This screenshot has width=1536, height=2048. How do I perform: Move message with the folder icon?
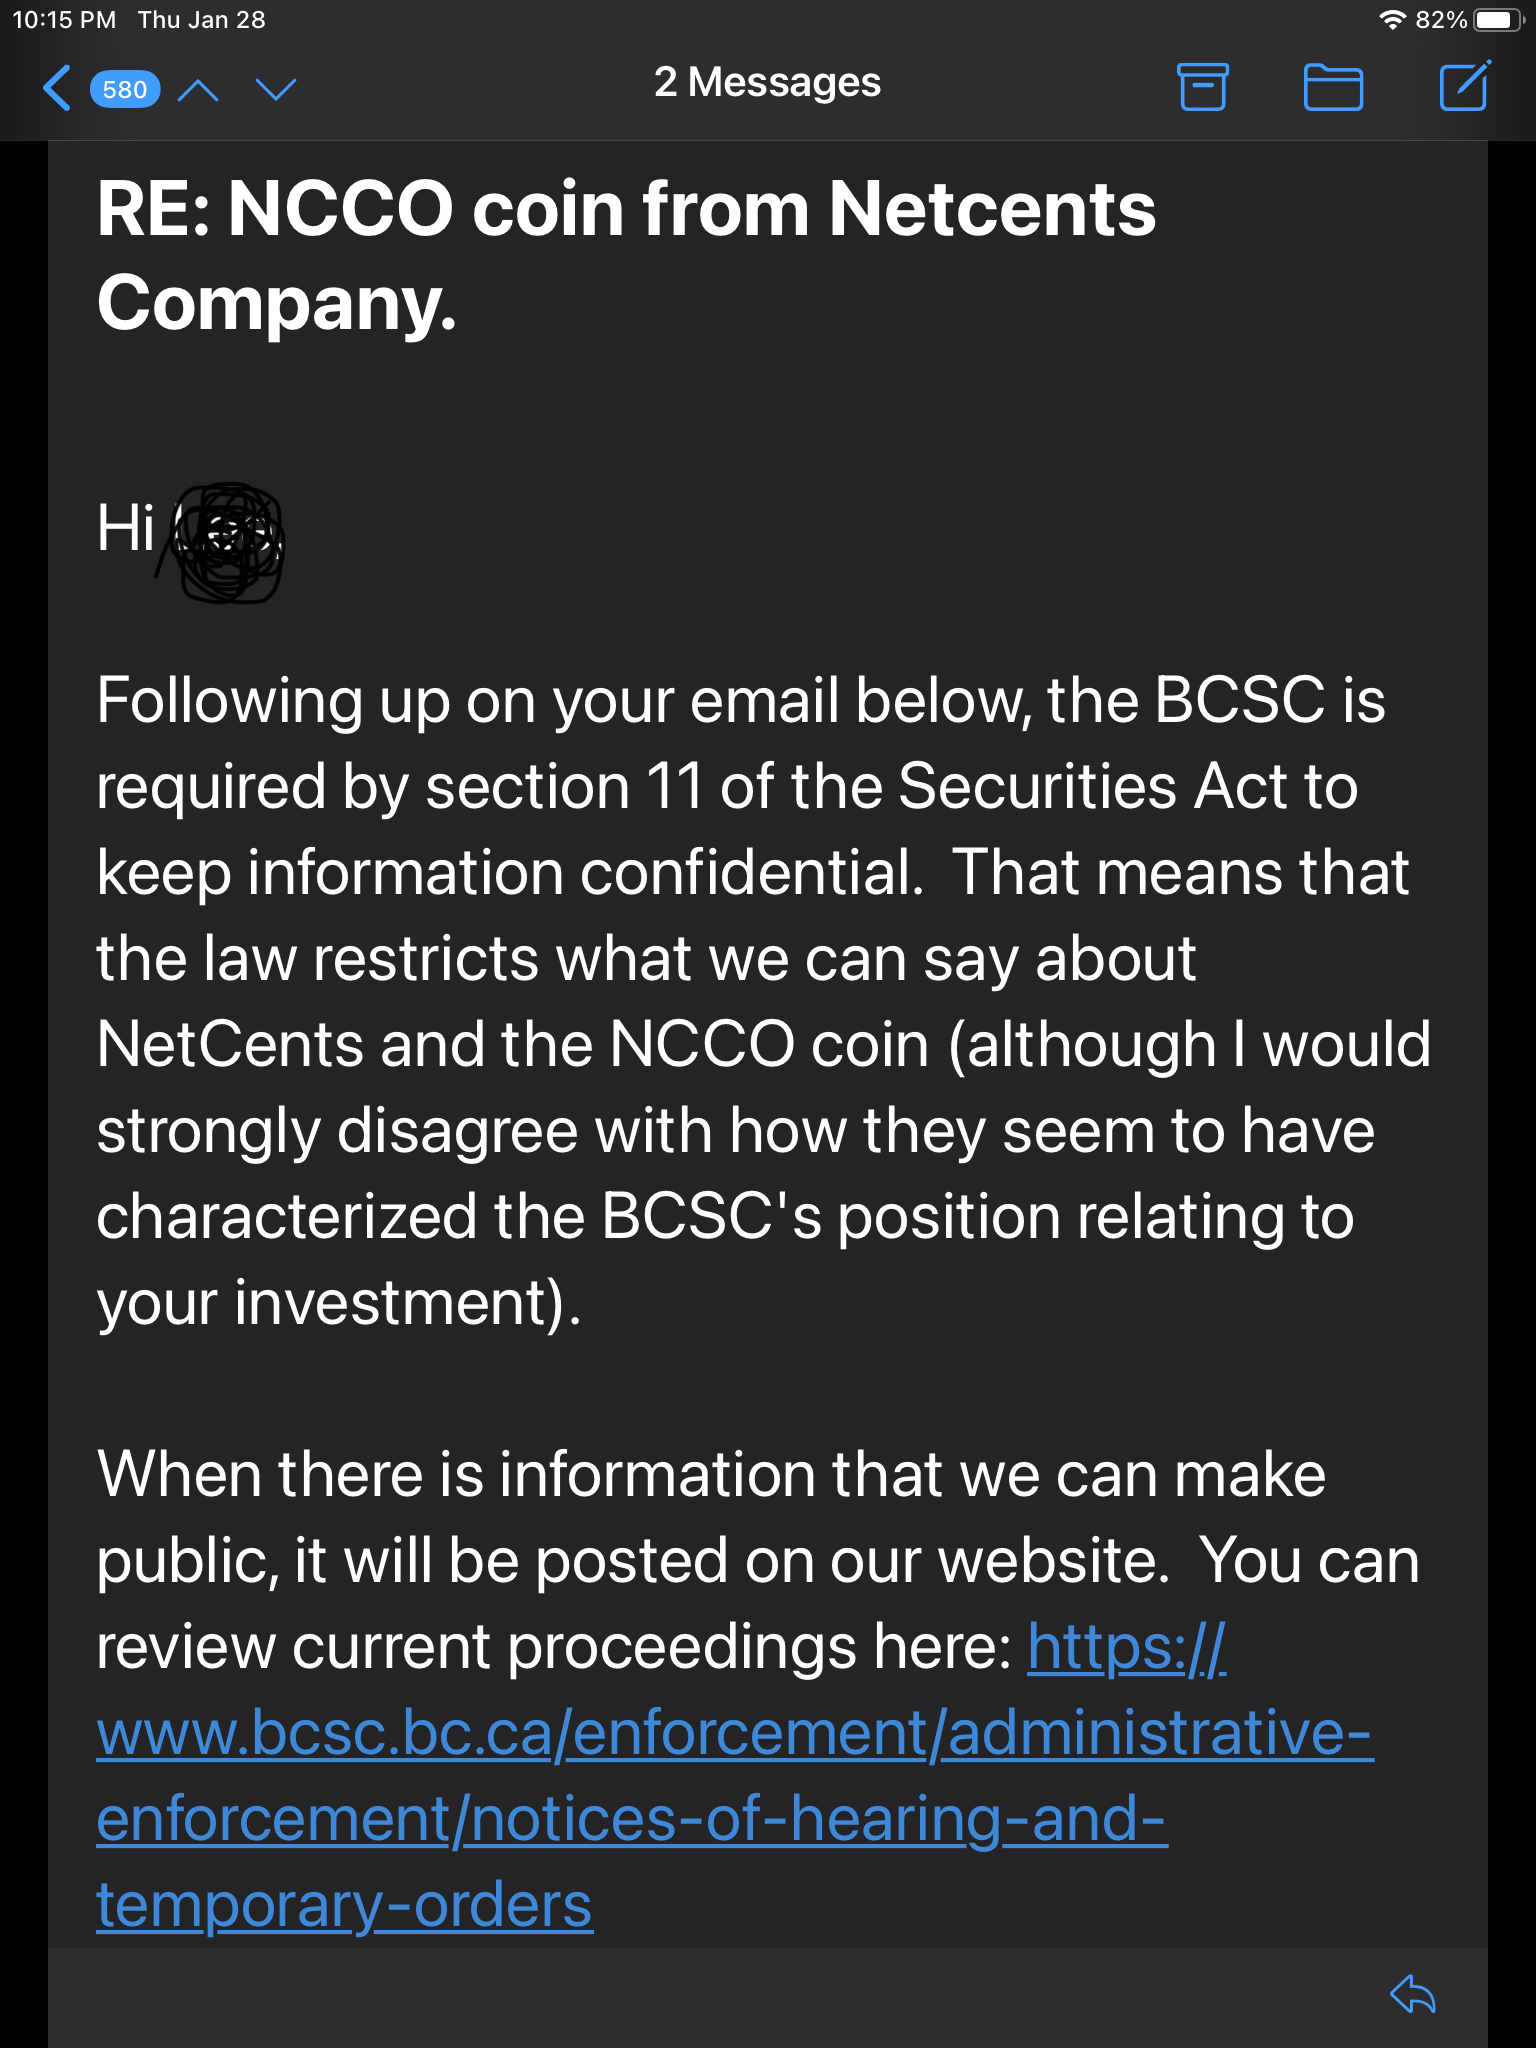pos(1334,87)
